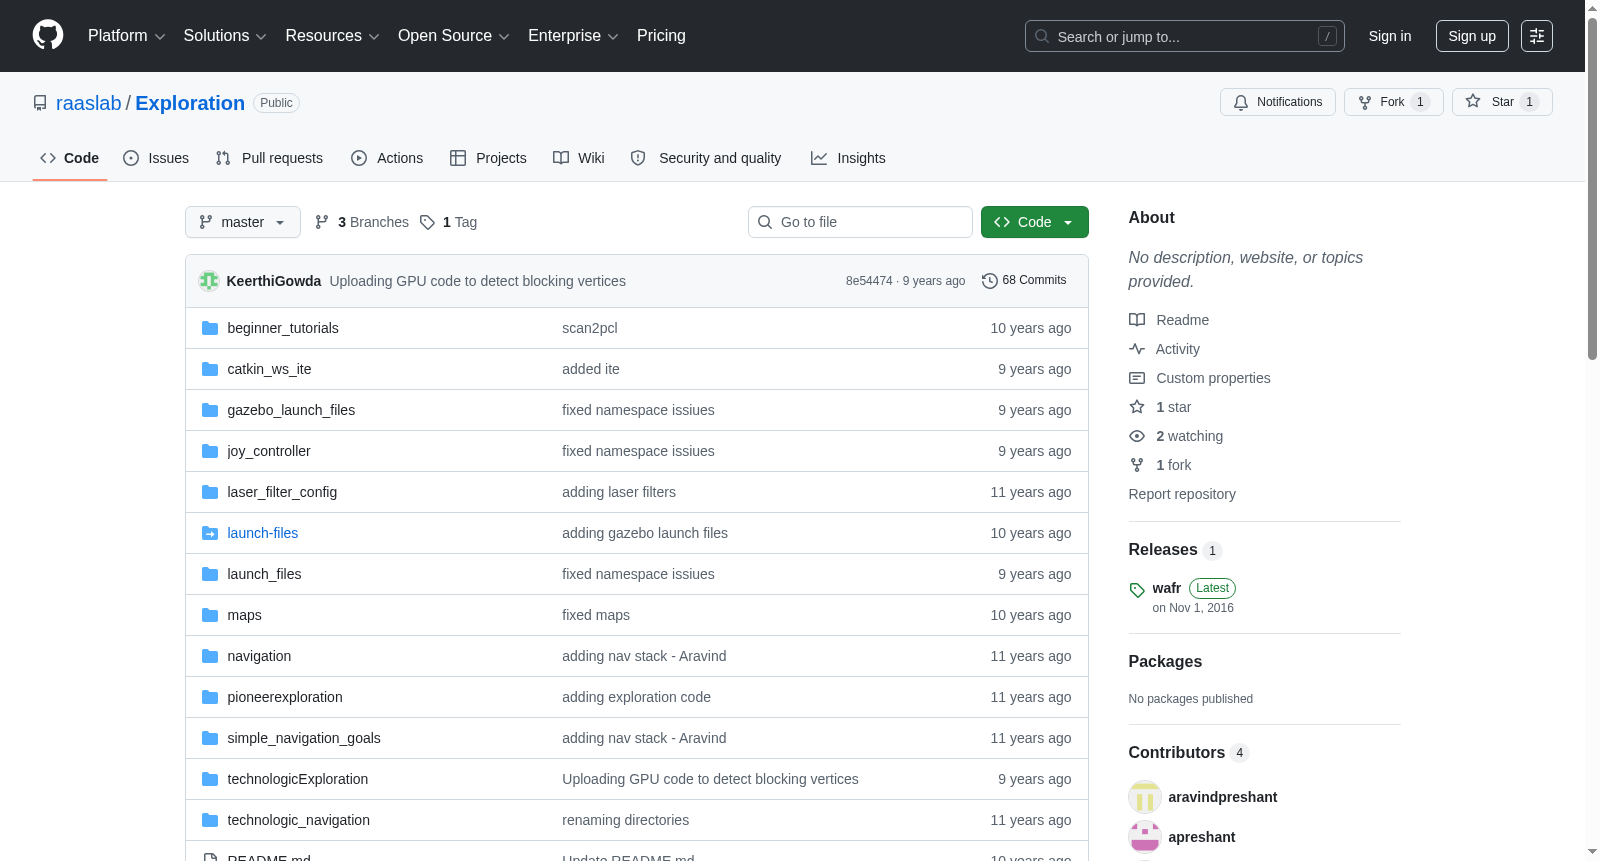Open the laser_filter_config folder
The image size is (1600, 861).
point(282,492)
